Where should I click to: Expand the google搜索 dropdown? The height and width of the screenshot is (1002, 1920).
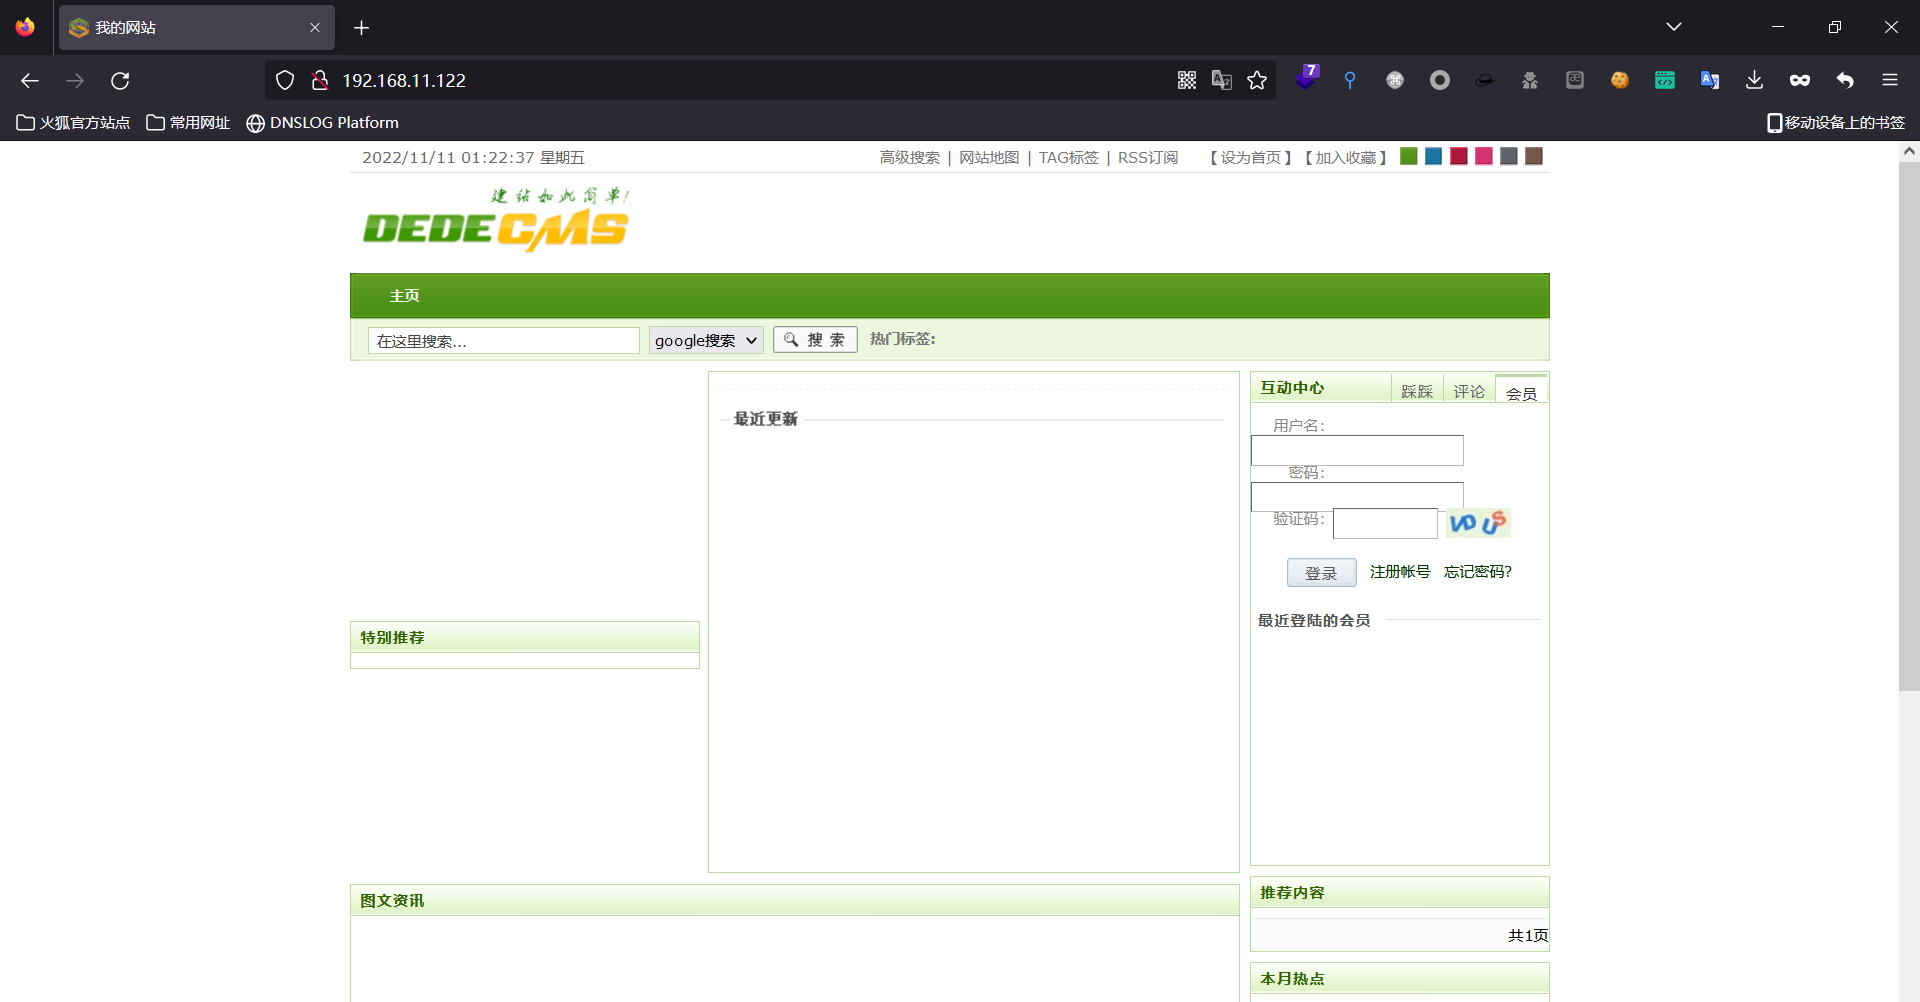pos(706,340)
